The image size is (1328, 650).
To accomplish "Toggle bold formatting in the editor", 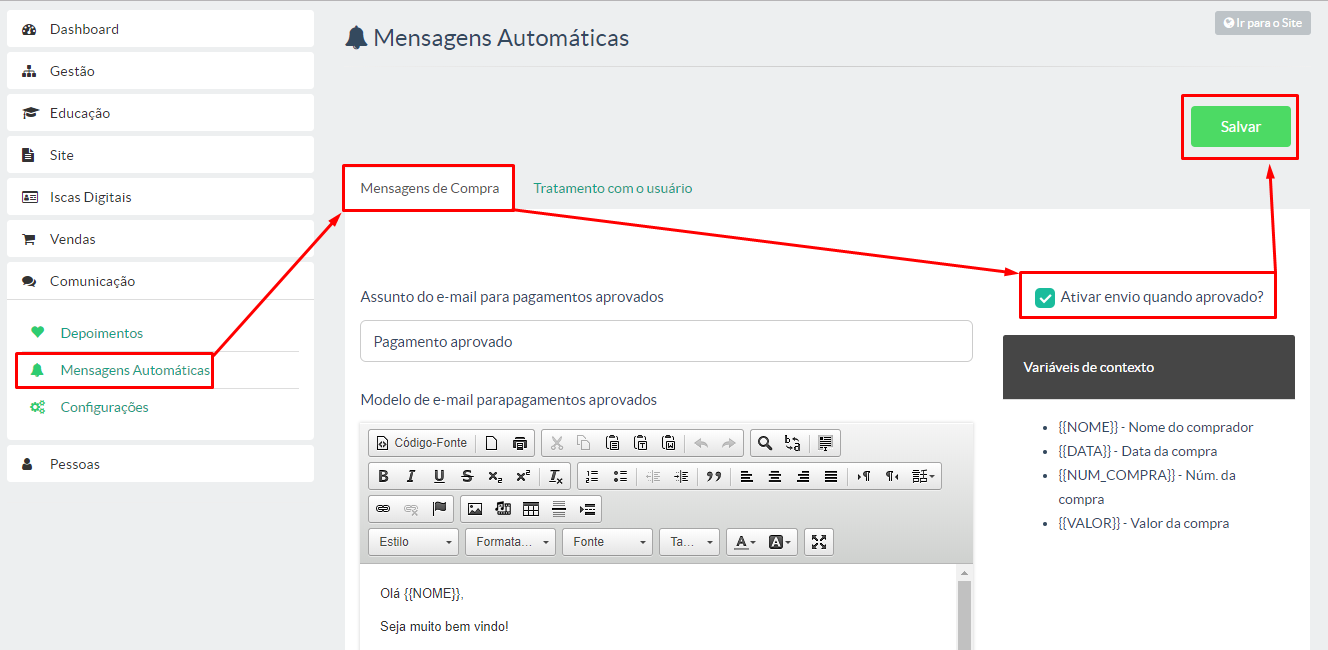I will coord(383,476).
